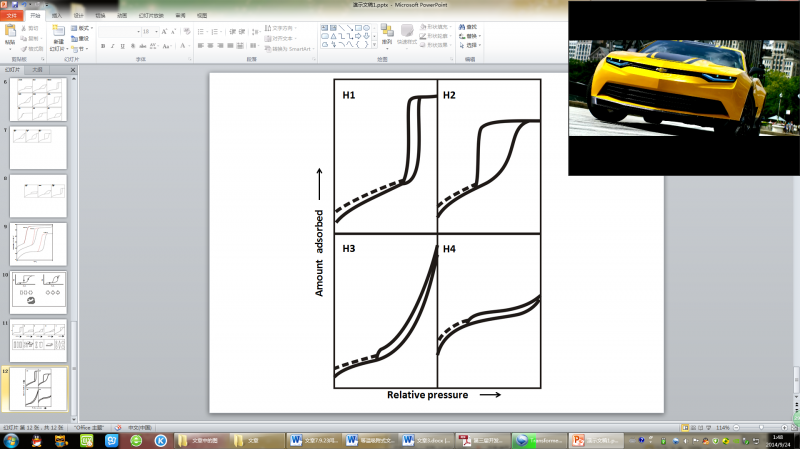Close the slide thumbnail pane
The height and width of the screenshot is (449, 800).
tap(72, 71)
